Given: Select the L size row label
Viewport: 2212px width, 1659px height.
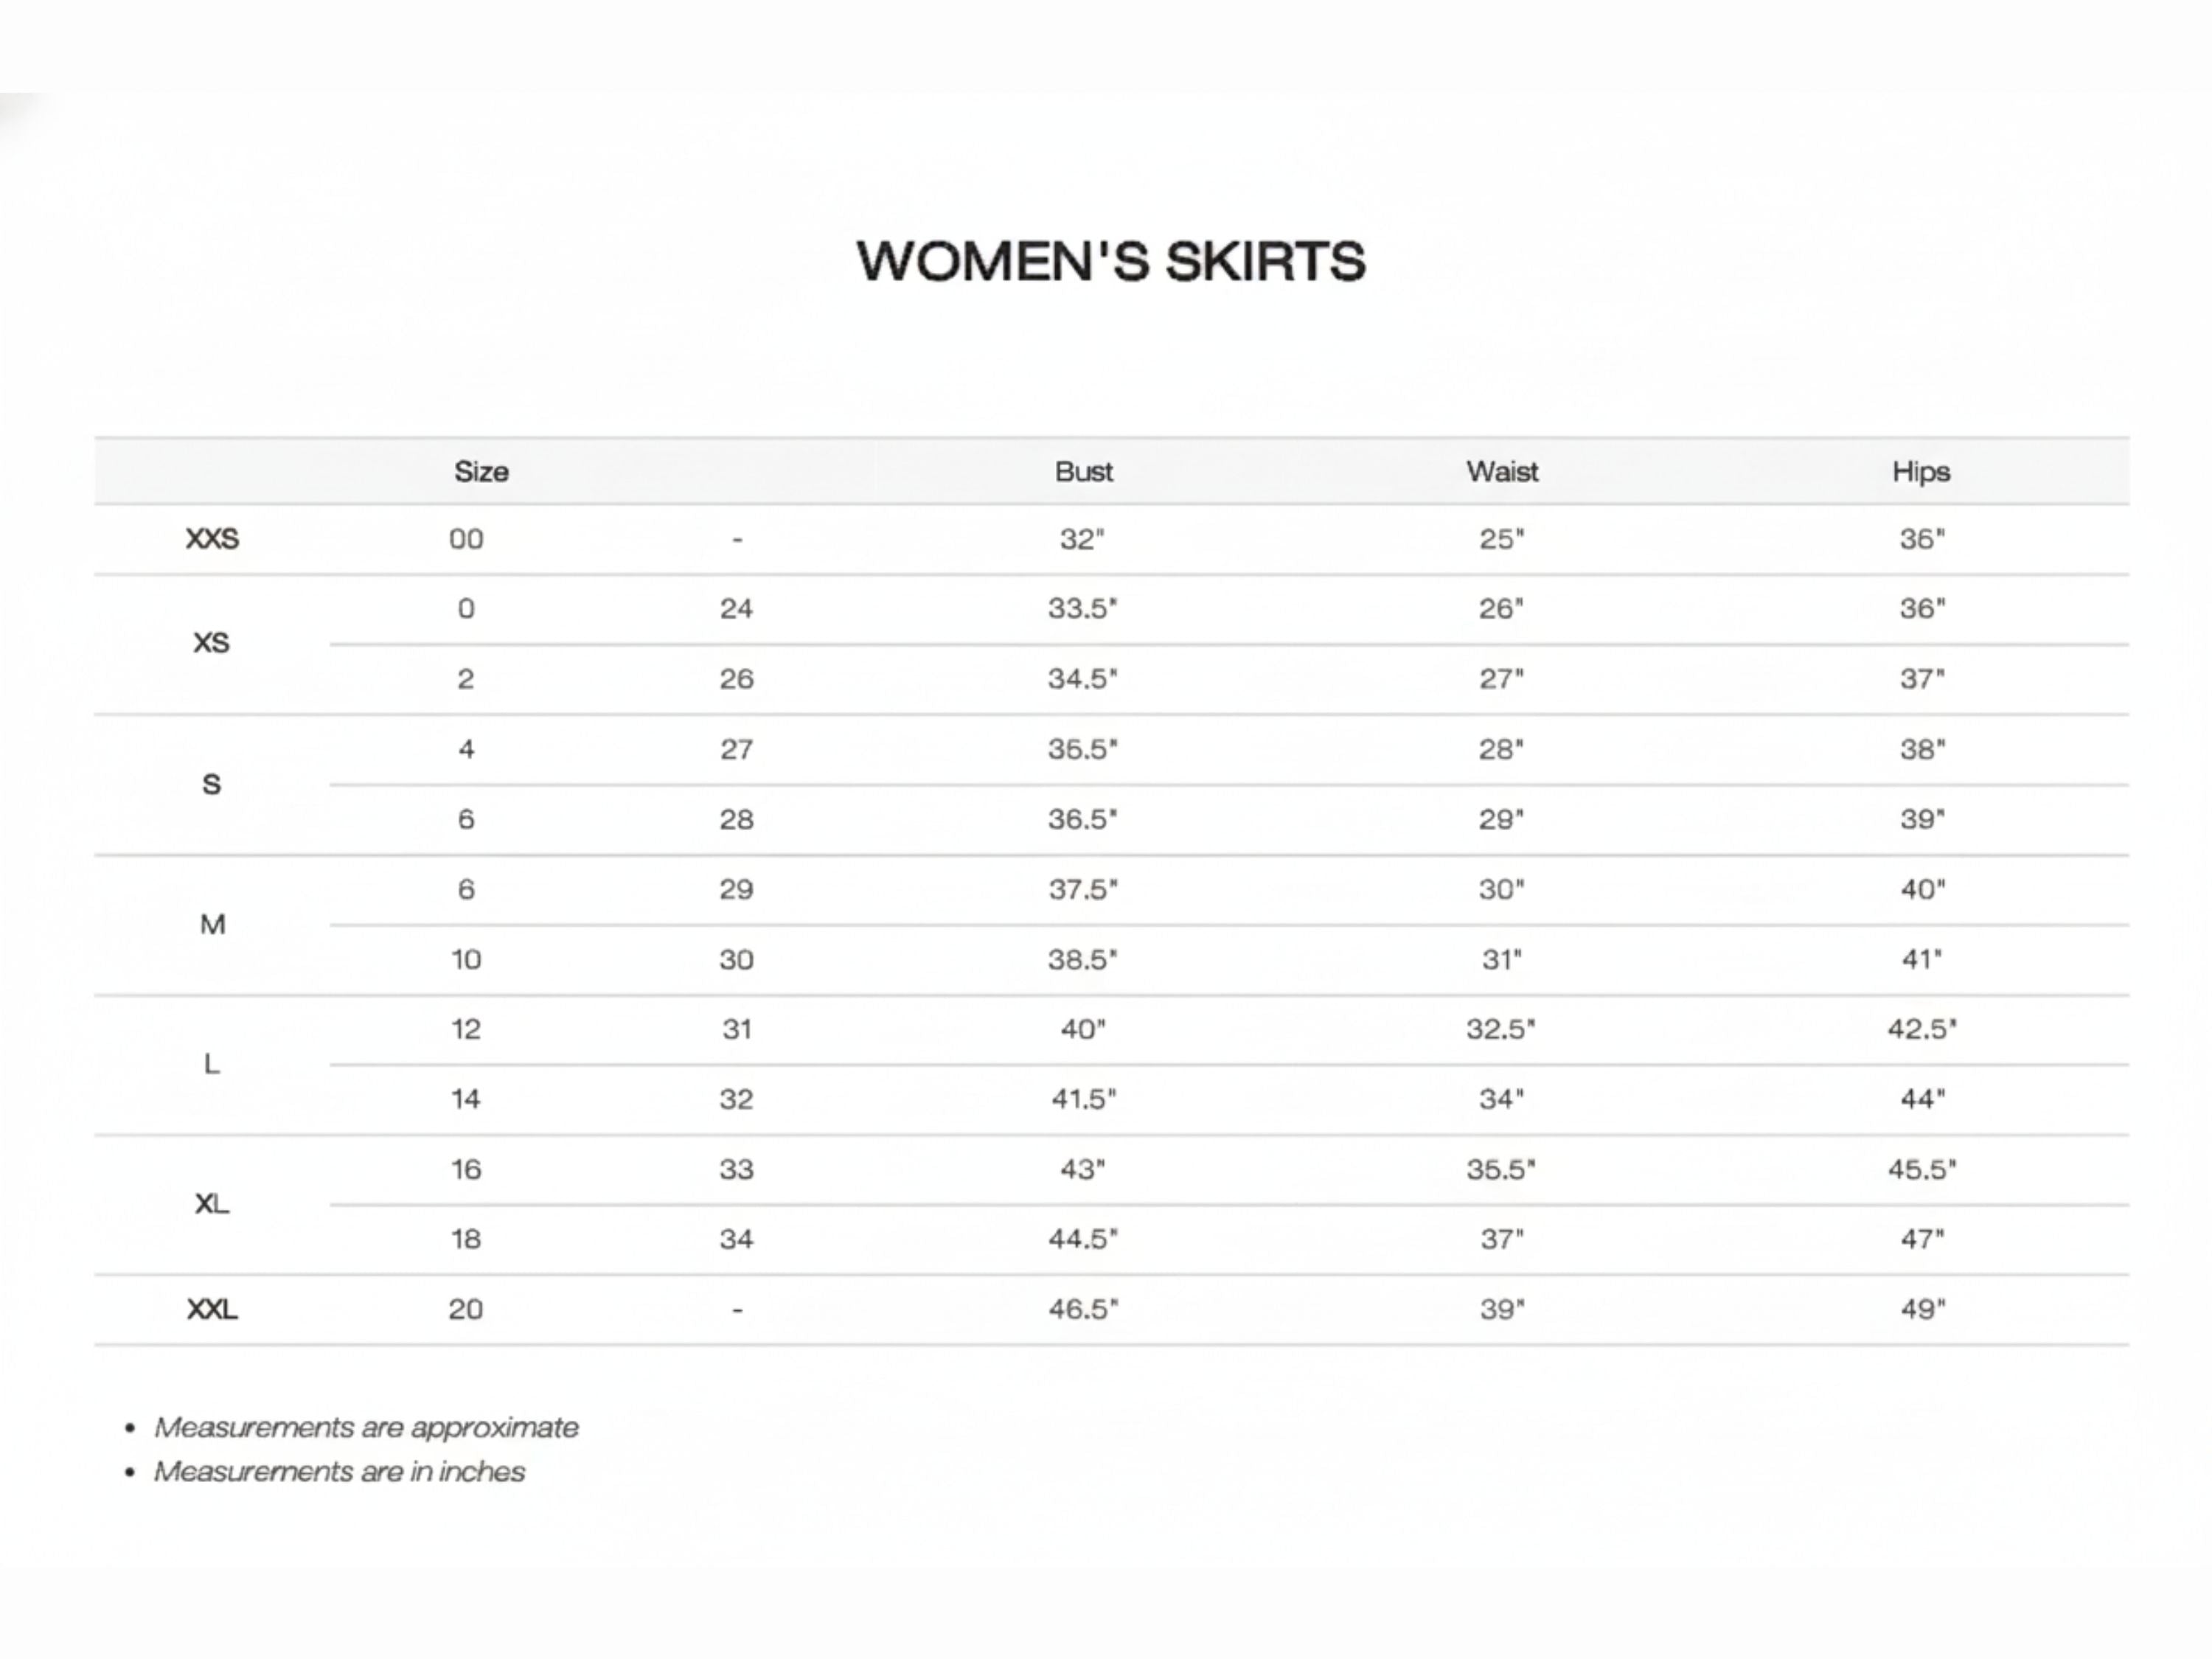Looking at the screenshot, I should point(212,1064).
